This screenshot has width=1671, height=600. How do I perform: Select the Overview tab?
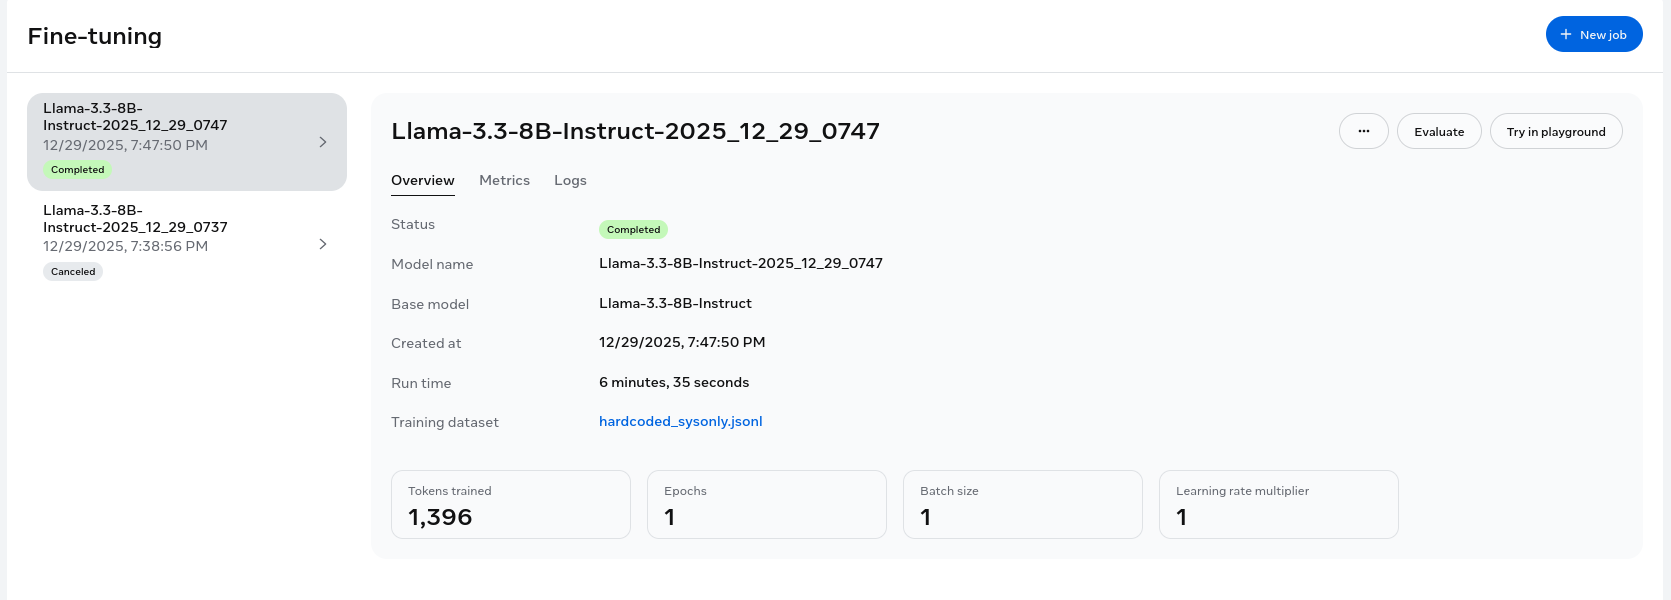point(422,180)
